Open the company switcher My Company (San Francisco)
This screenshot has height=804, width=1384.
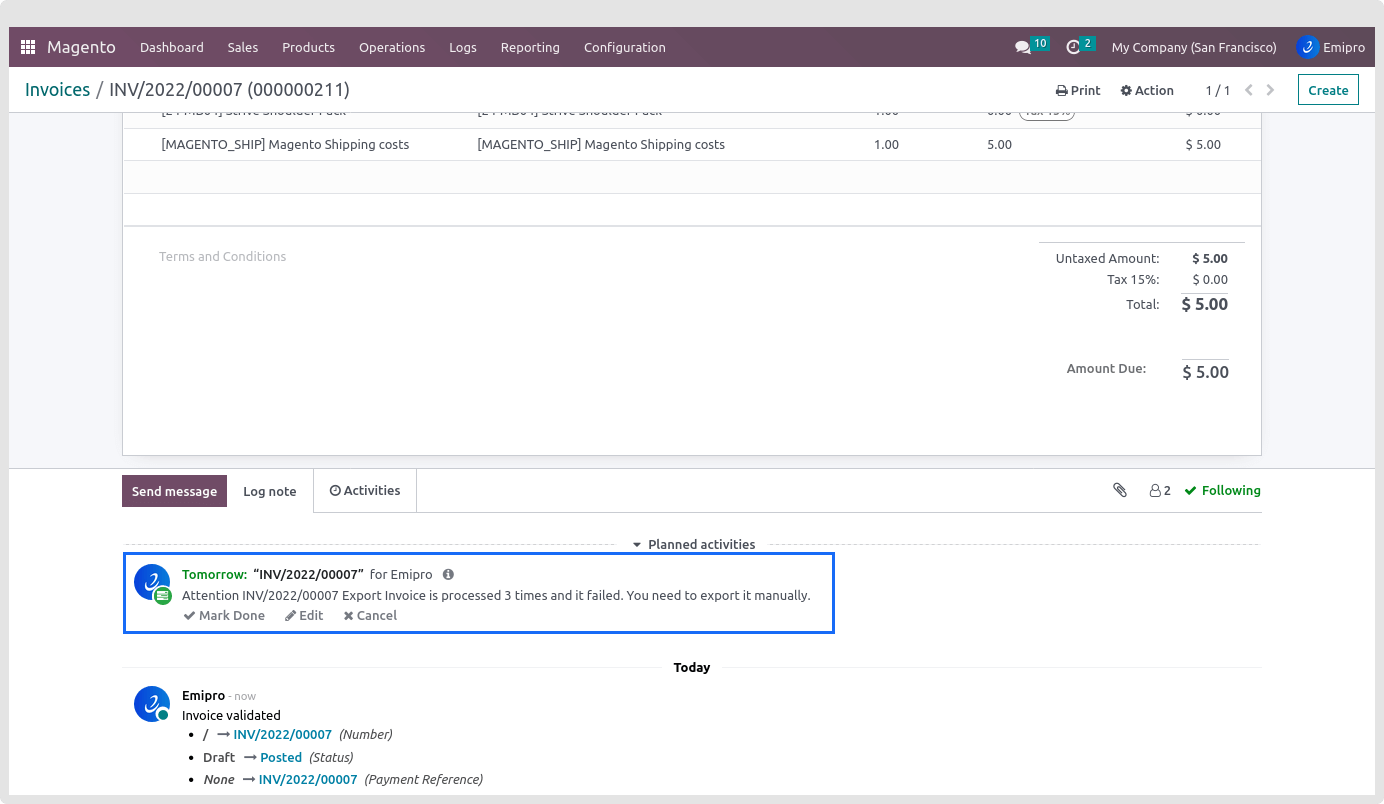(1193, 47)
